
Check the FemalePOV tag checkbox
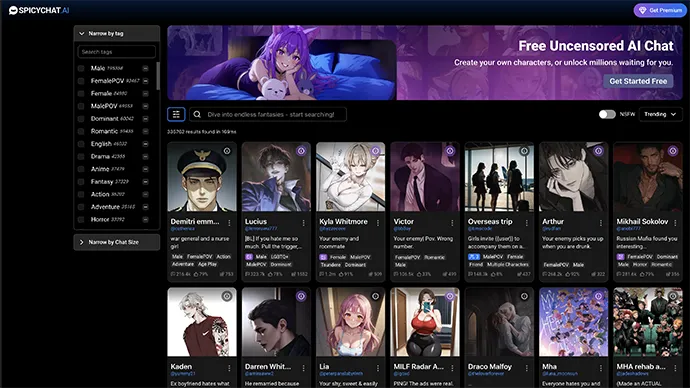pos(81,81)
